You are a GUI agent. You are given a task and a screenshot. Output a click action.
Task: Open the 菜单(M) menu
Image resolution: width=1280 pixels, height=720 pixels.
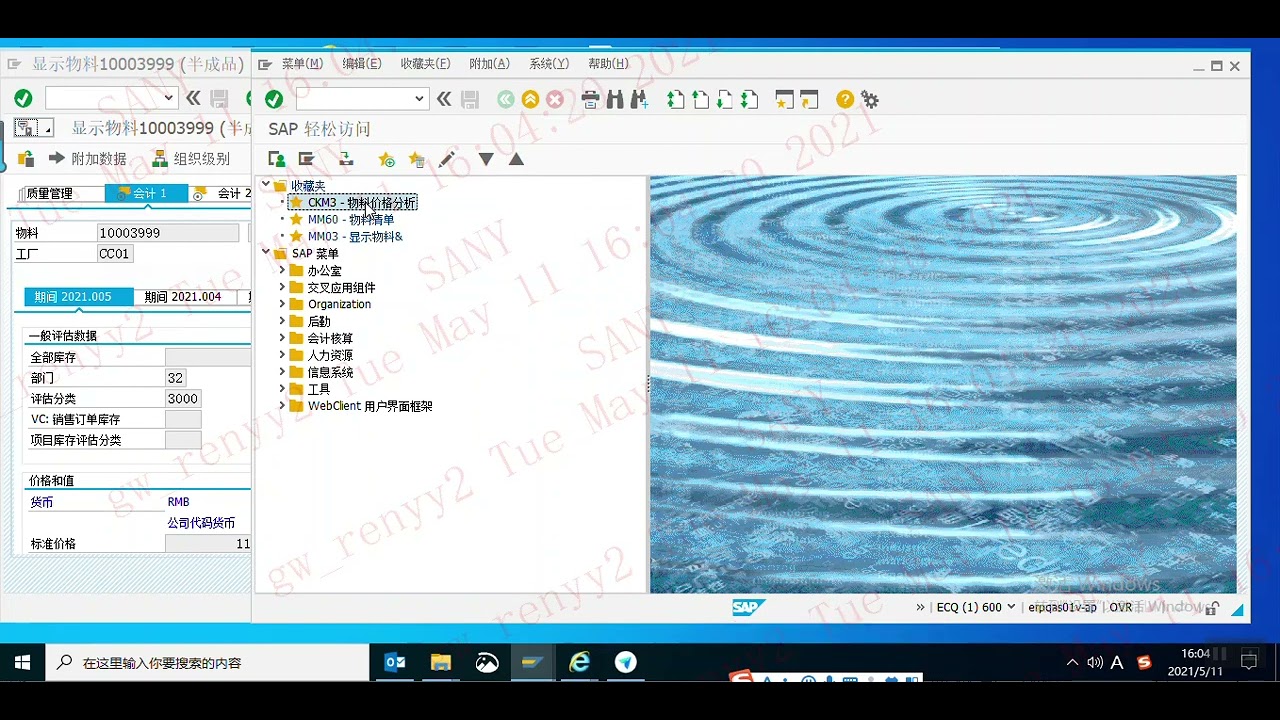pyautogui.click(x=302, y=64)
